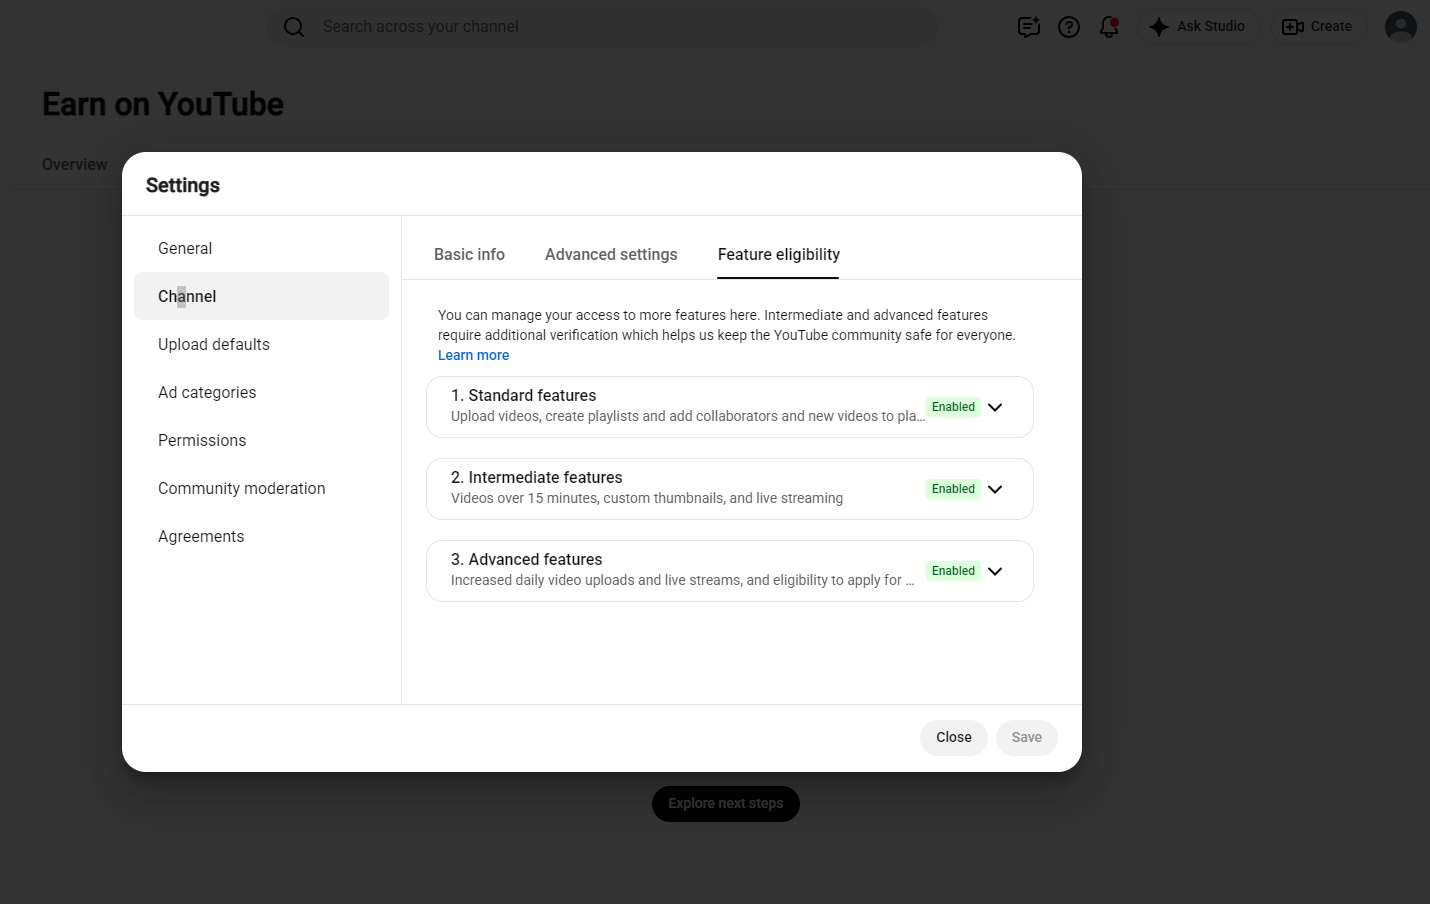Click the '2. Intermediate features' title
1430x904 pixels.
(x=536, y=477)
